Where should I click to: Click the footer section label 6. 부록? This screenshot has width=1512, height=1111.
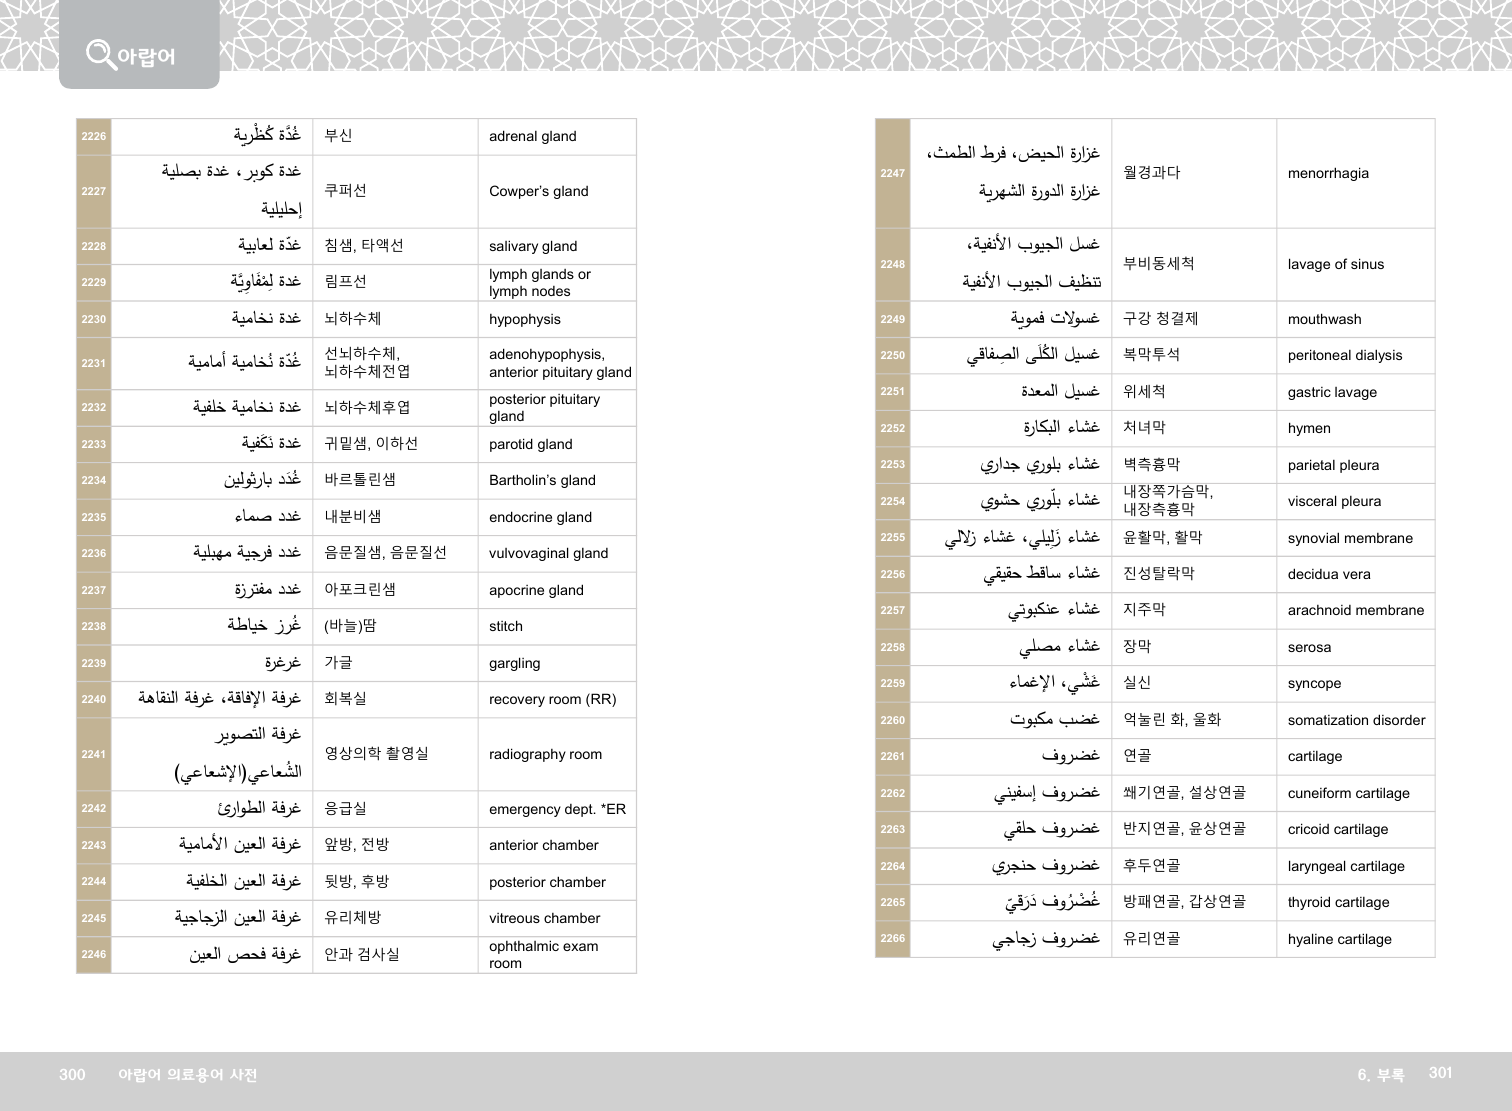click(1380, 1075)
